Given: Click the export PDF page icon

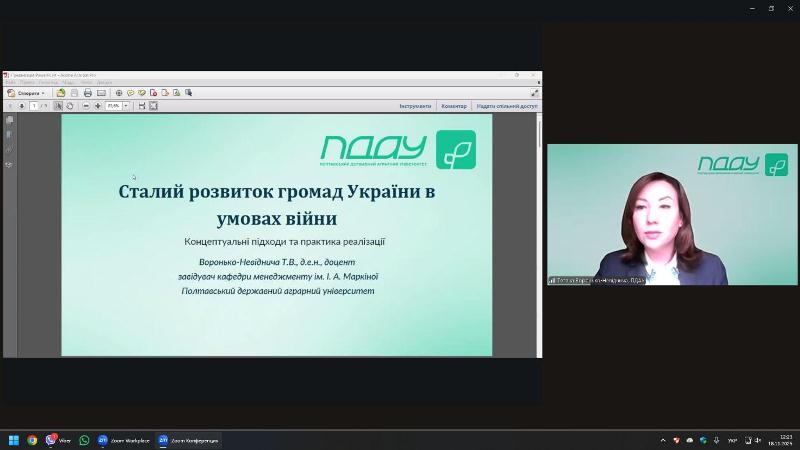Looking at the screenshot, I should [165, 93].
